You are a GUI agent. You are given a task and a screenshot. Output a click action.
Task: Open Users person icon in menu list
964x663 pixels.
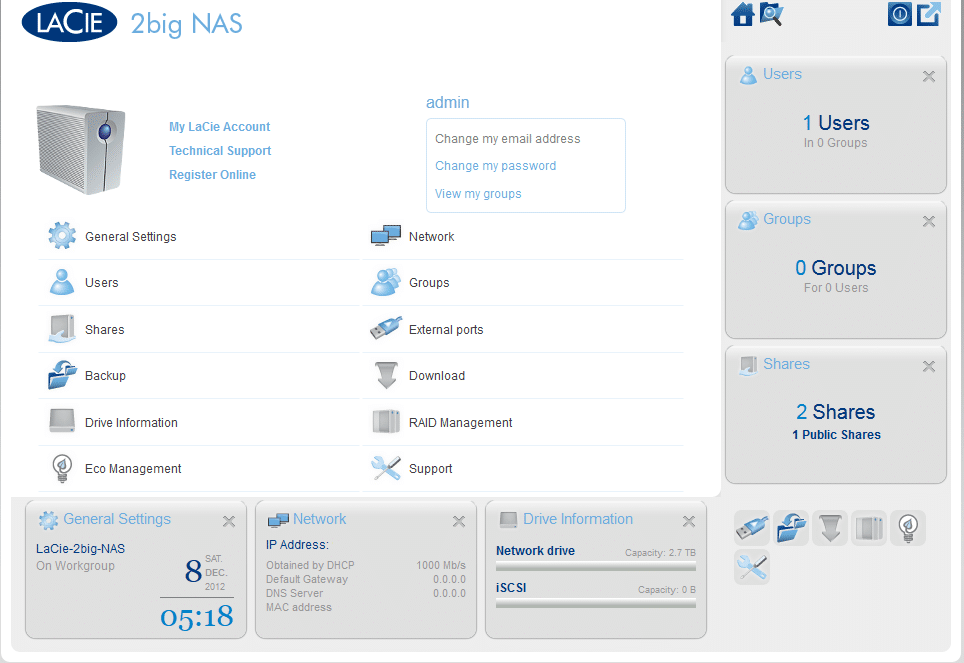(x=62, y=282)
